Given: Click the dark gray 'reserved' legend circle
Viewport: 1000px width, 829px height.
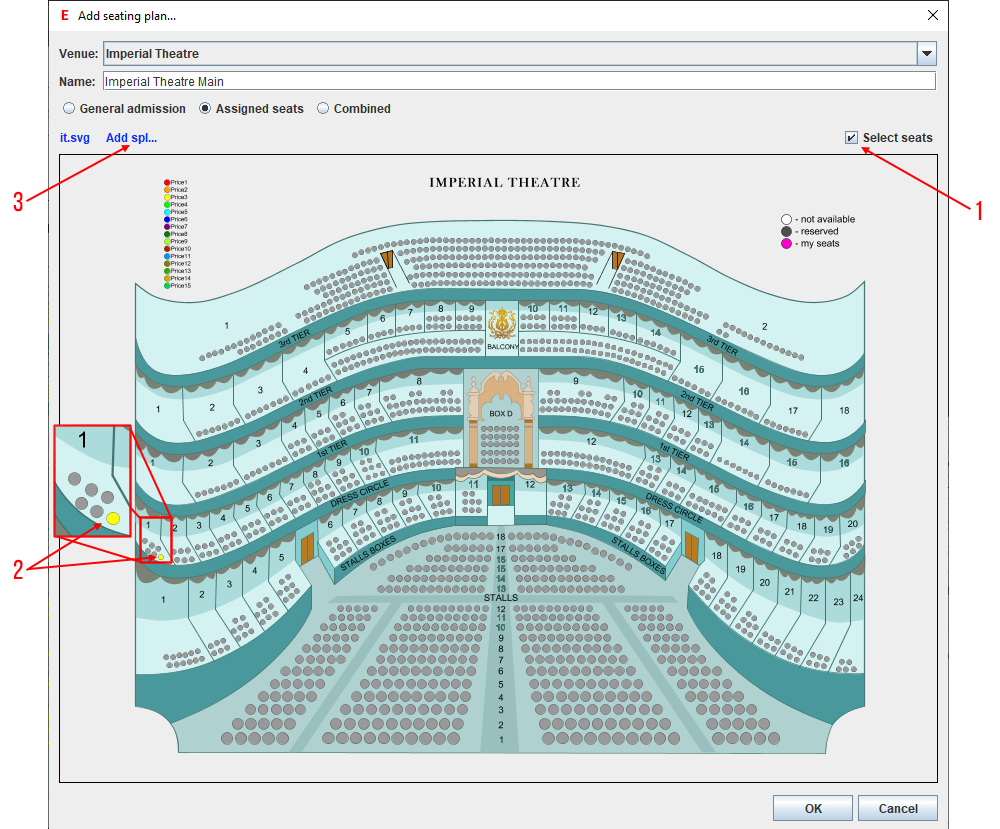Looking at the screenshot, I should 786,231.
